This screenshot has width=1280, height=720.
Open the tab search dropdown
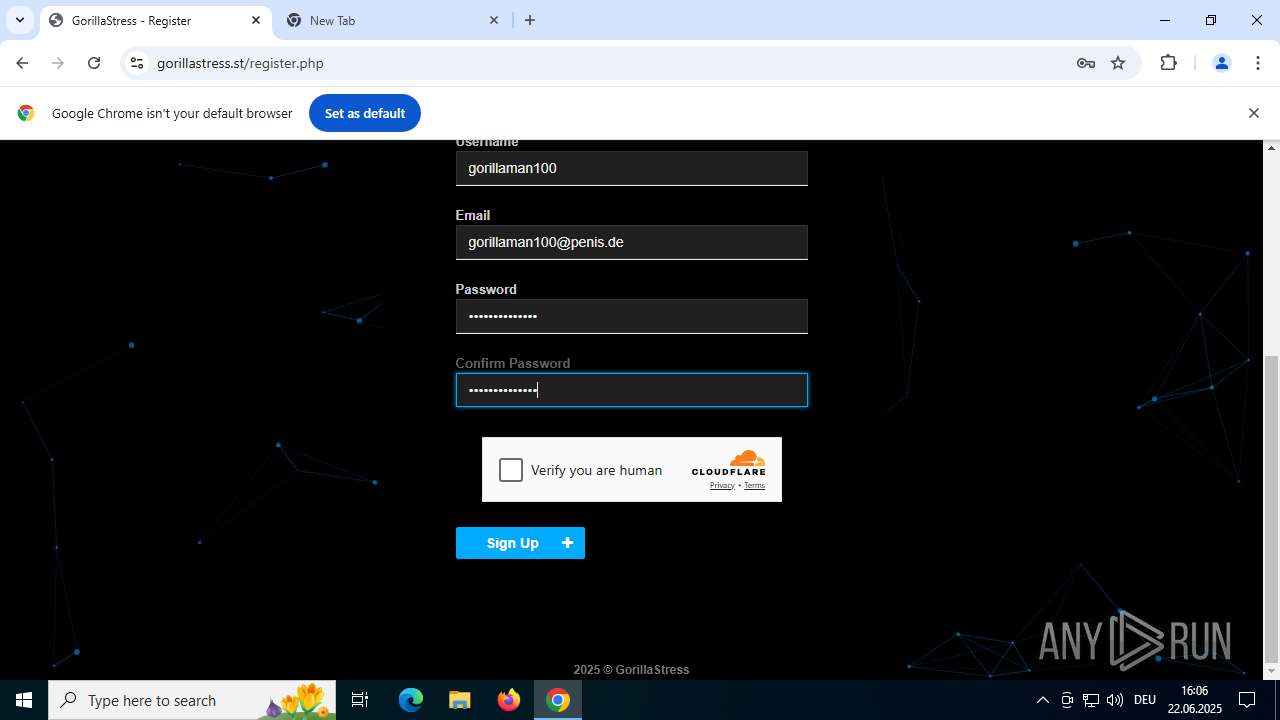coord(19,20)
